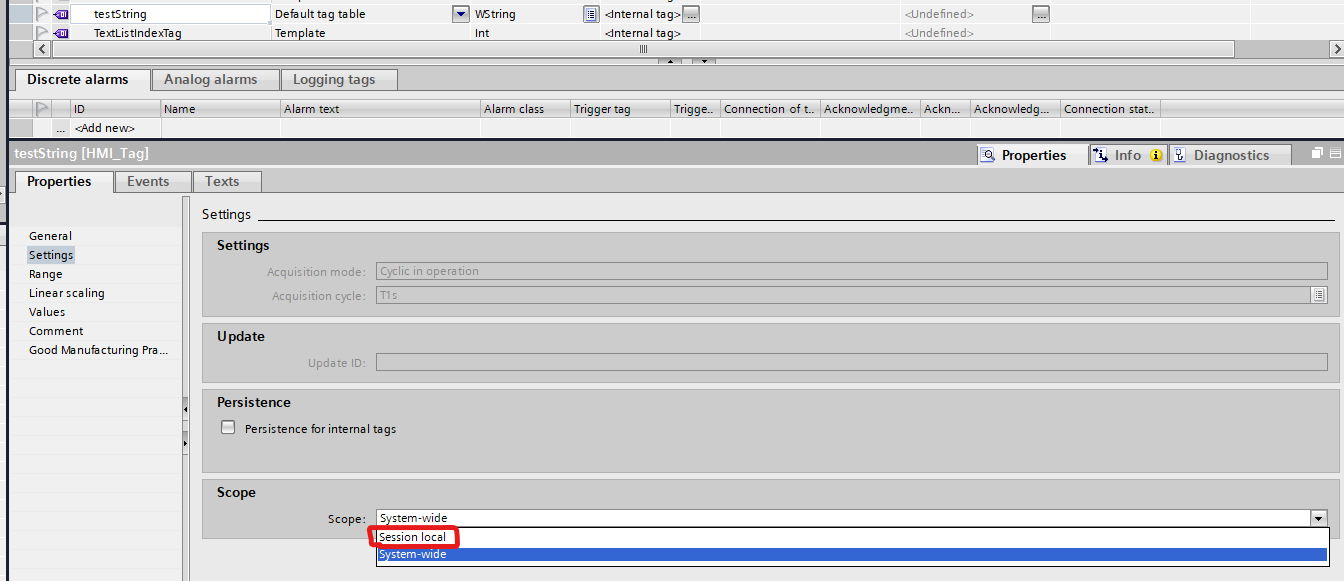1344x581 pixels.
Task: Open the connection browse button after <Internal tag> in testString row
Action: pyautogui.click(x=691, y=14)
